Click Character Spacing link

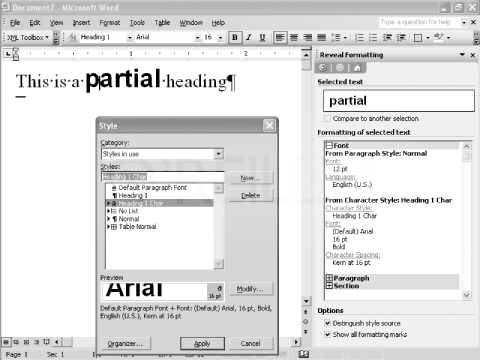tap(353, 255)
